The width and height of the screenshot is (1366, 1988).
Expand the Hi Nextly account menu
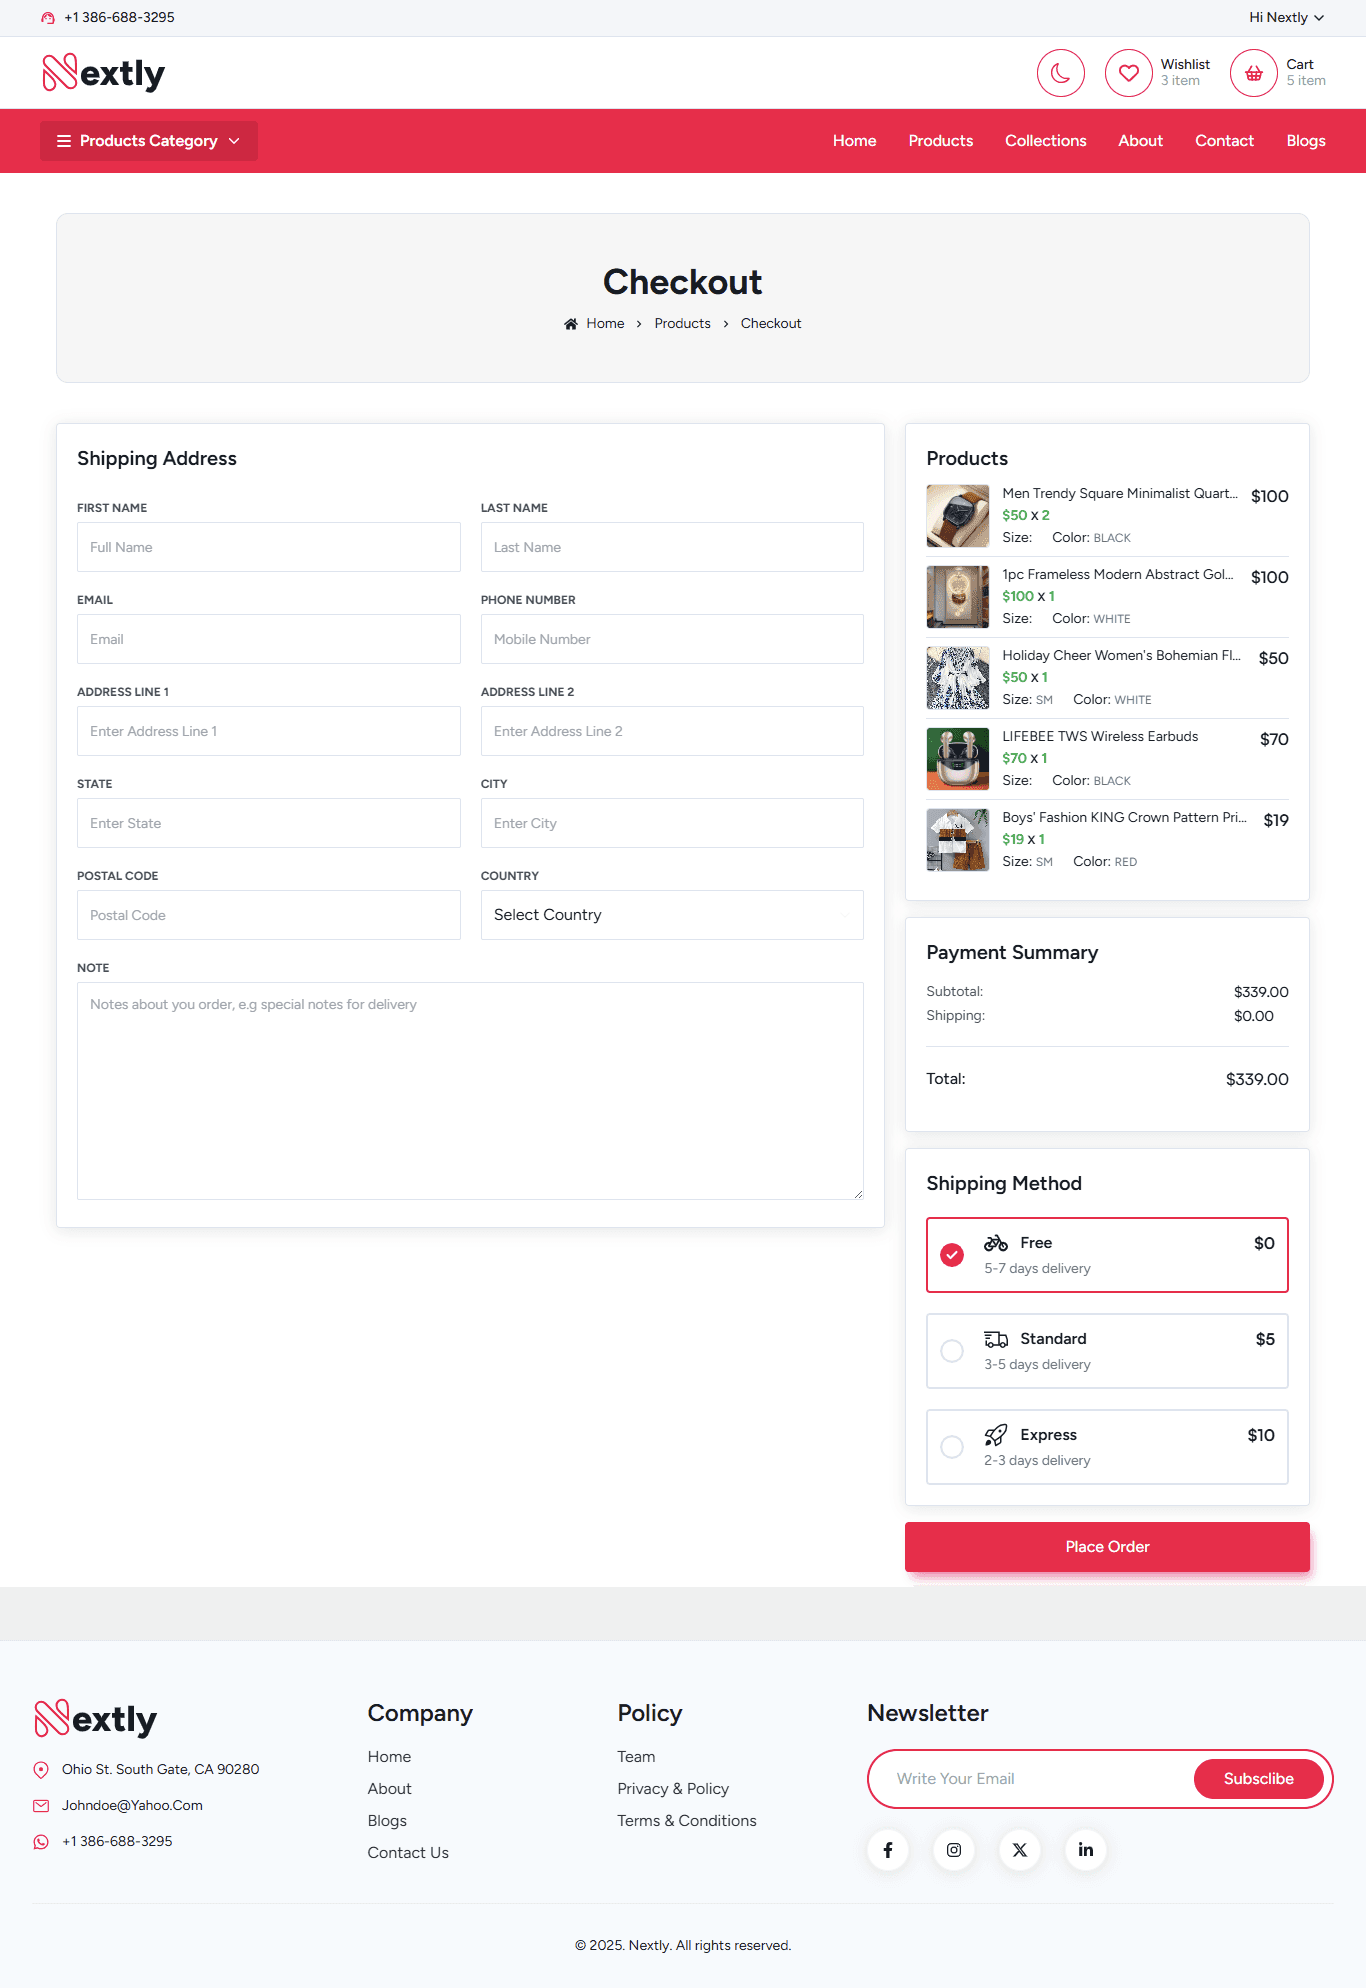coord(1285,17)
